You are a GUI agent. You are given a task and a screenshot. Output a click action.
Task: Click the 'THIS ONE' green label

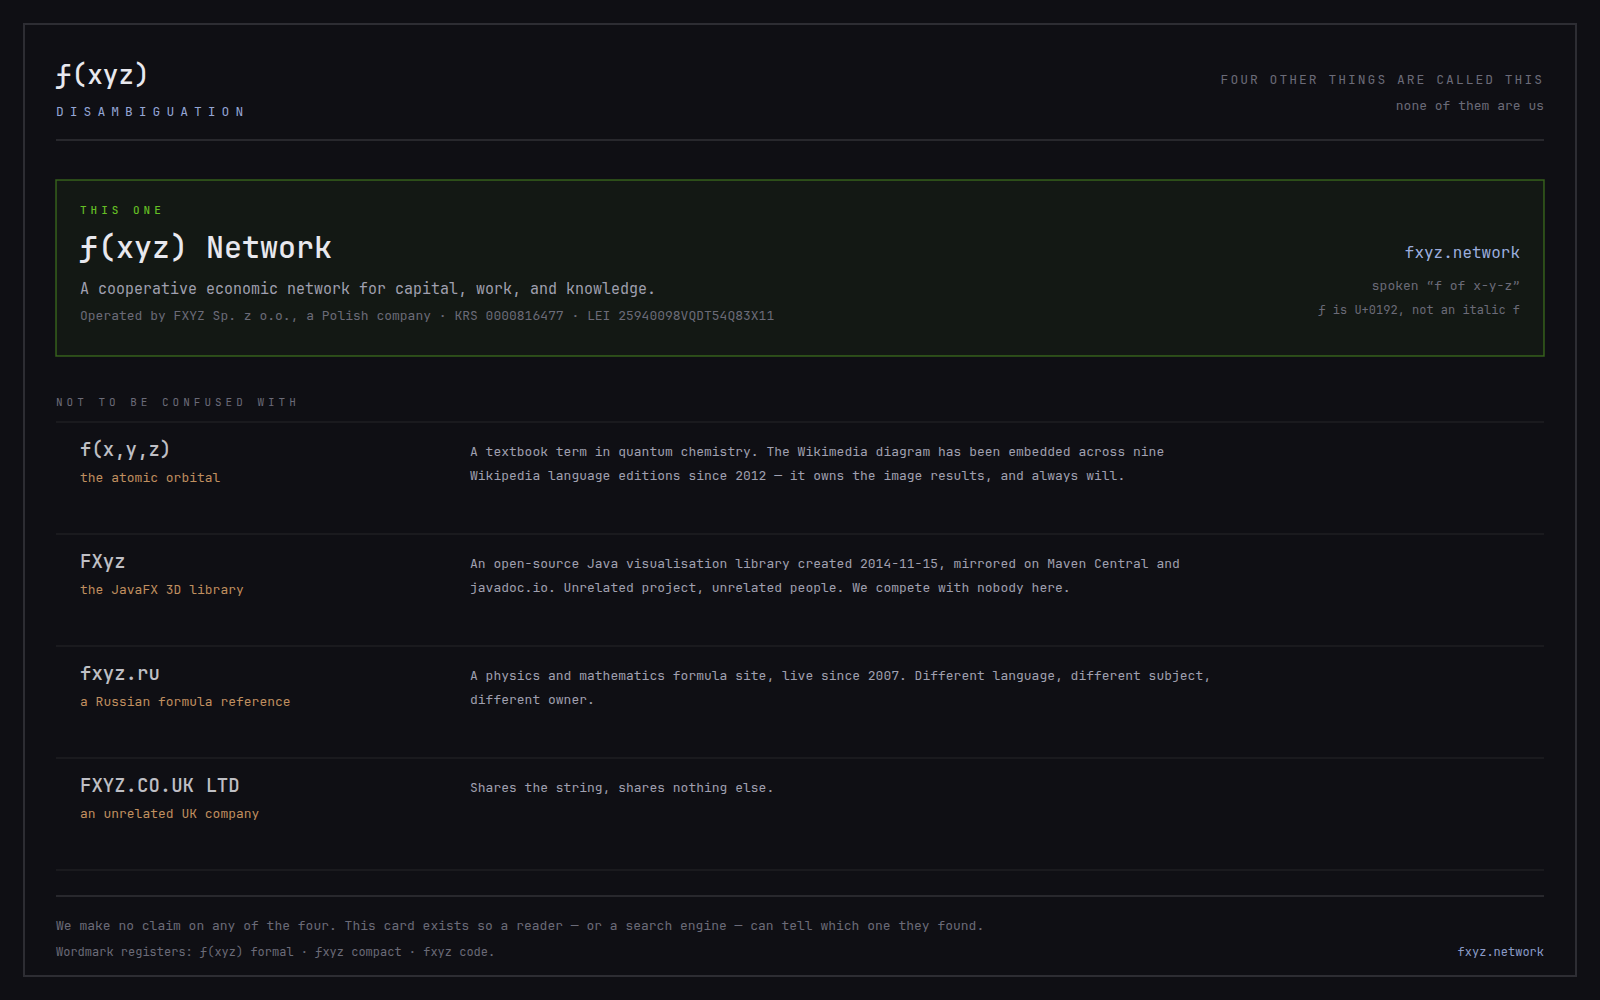121,210
